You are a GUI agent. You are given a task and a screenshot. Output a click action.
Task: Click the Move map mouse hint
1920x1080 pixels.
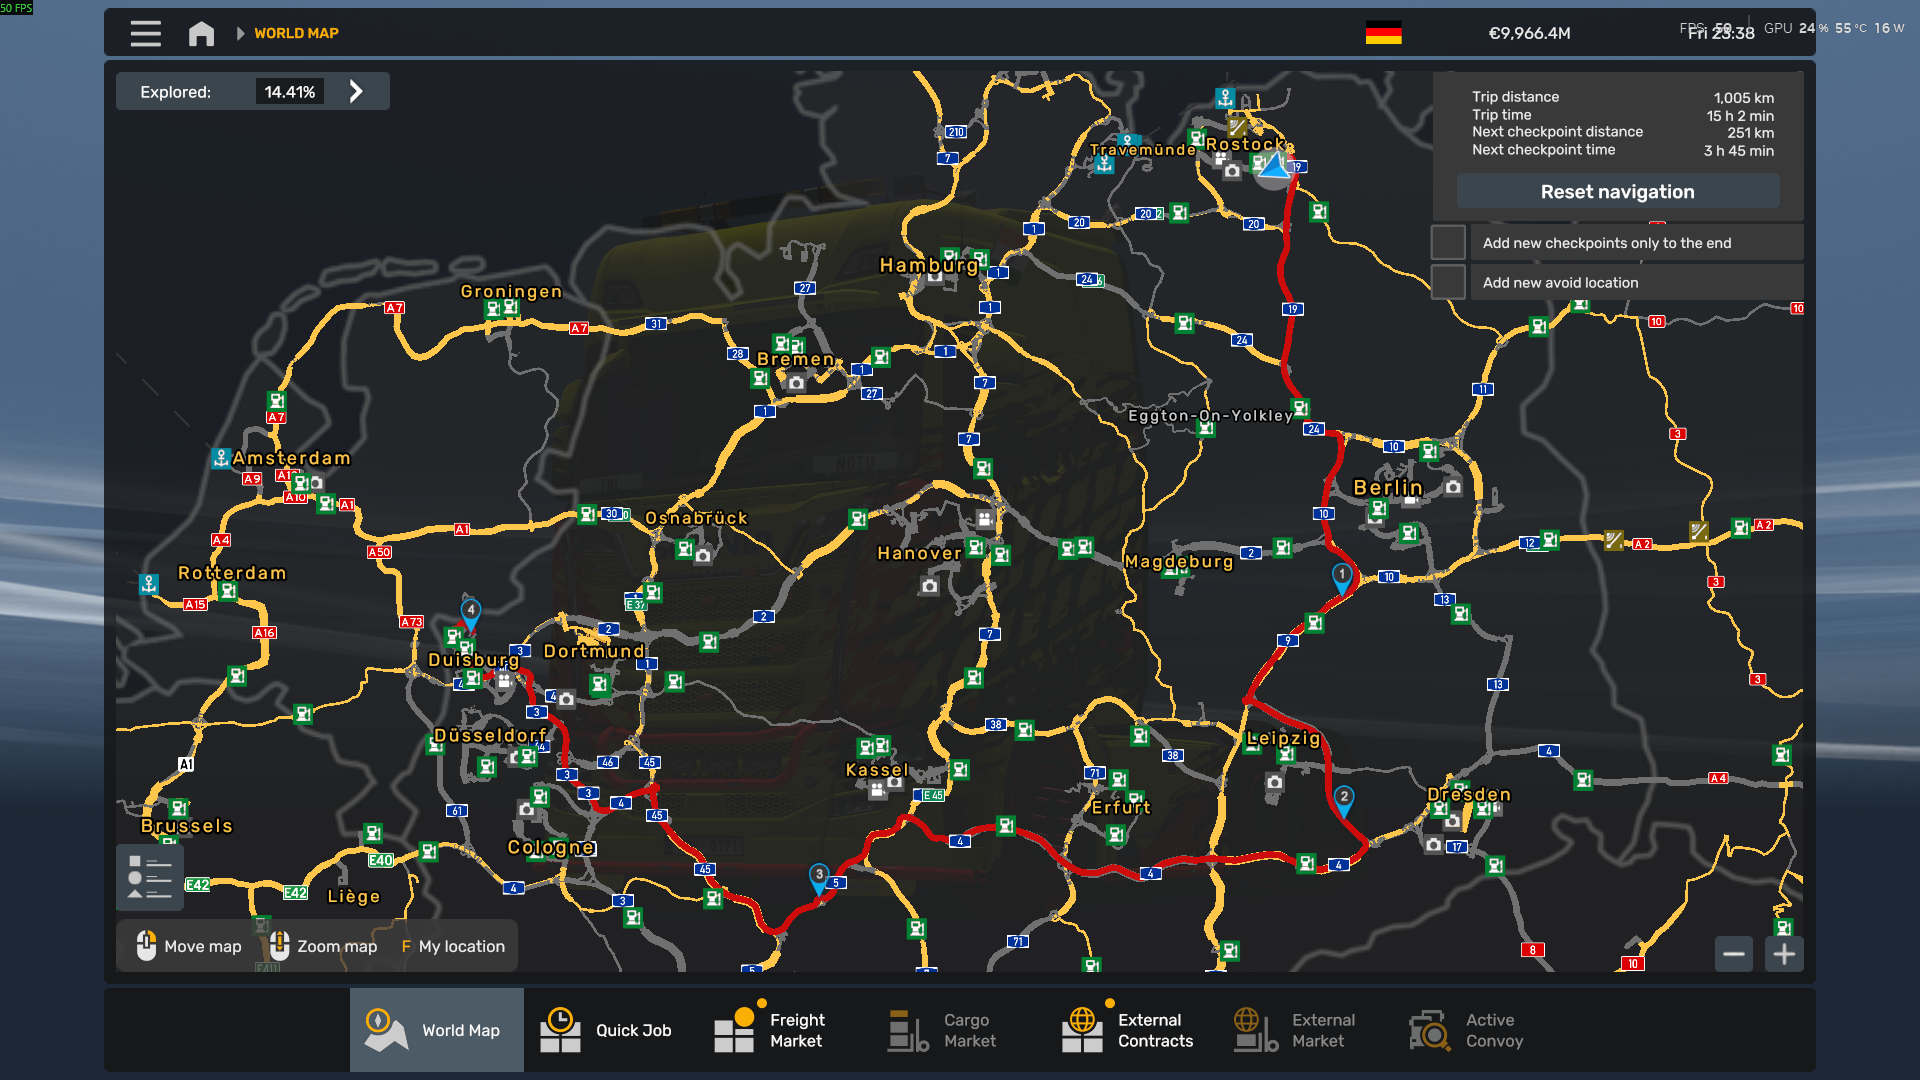(x=189, y=946)
